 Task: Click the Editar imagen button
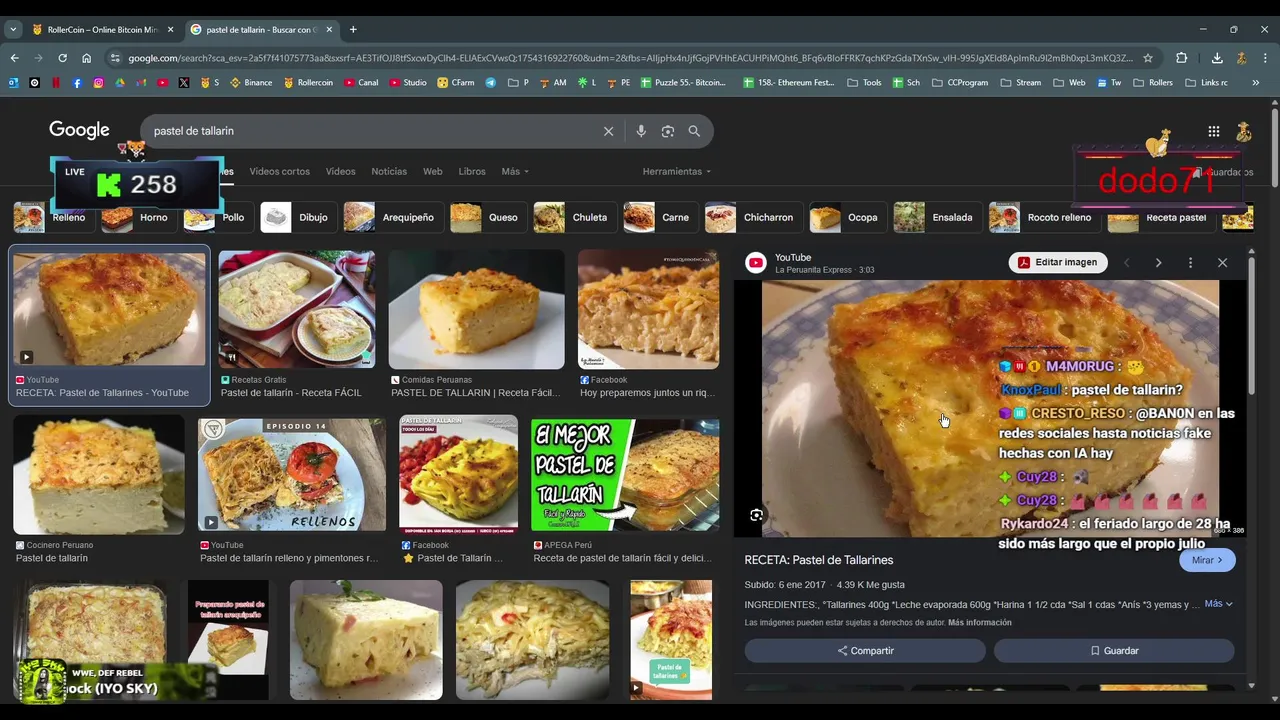[1058, 262]
